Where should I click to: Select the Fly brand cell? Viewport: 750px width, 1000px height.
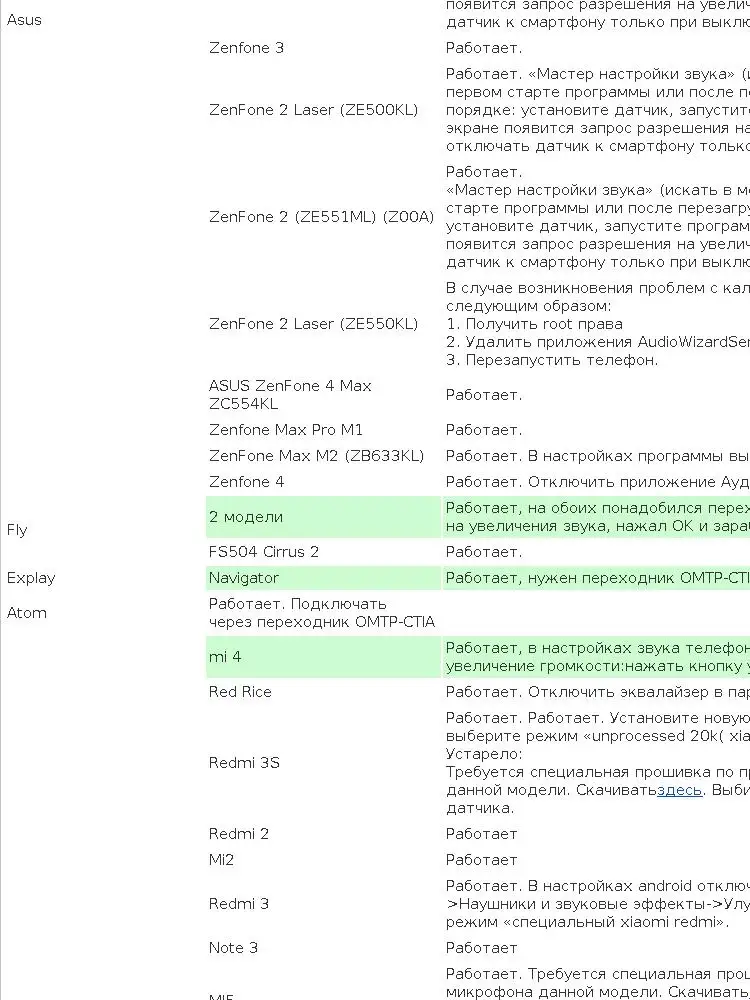[17, 530]
